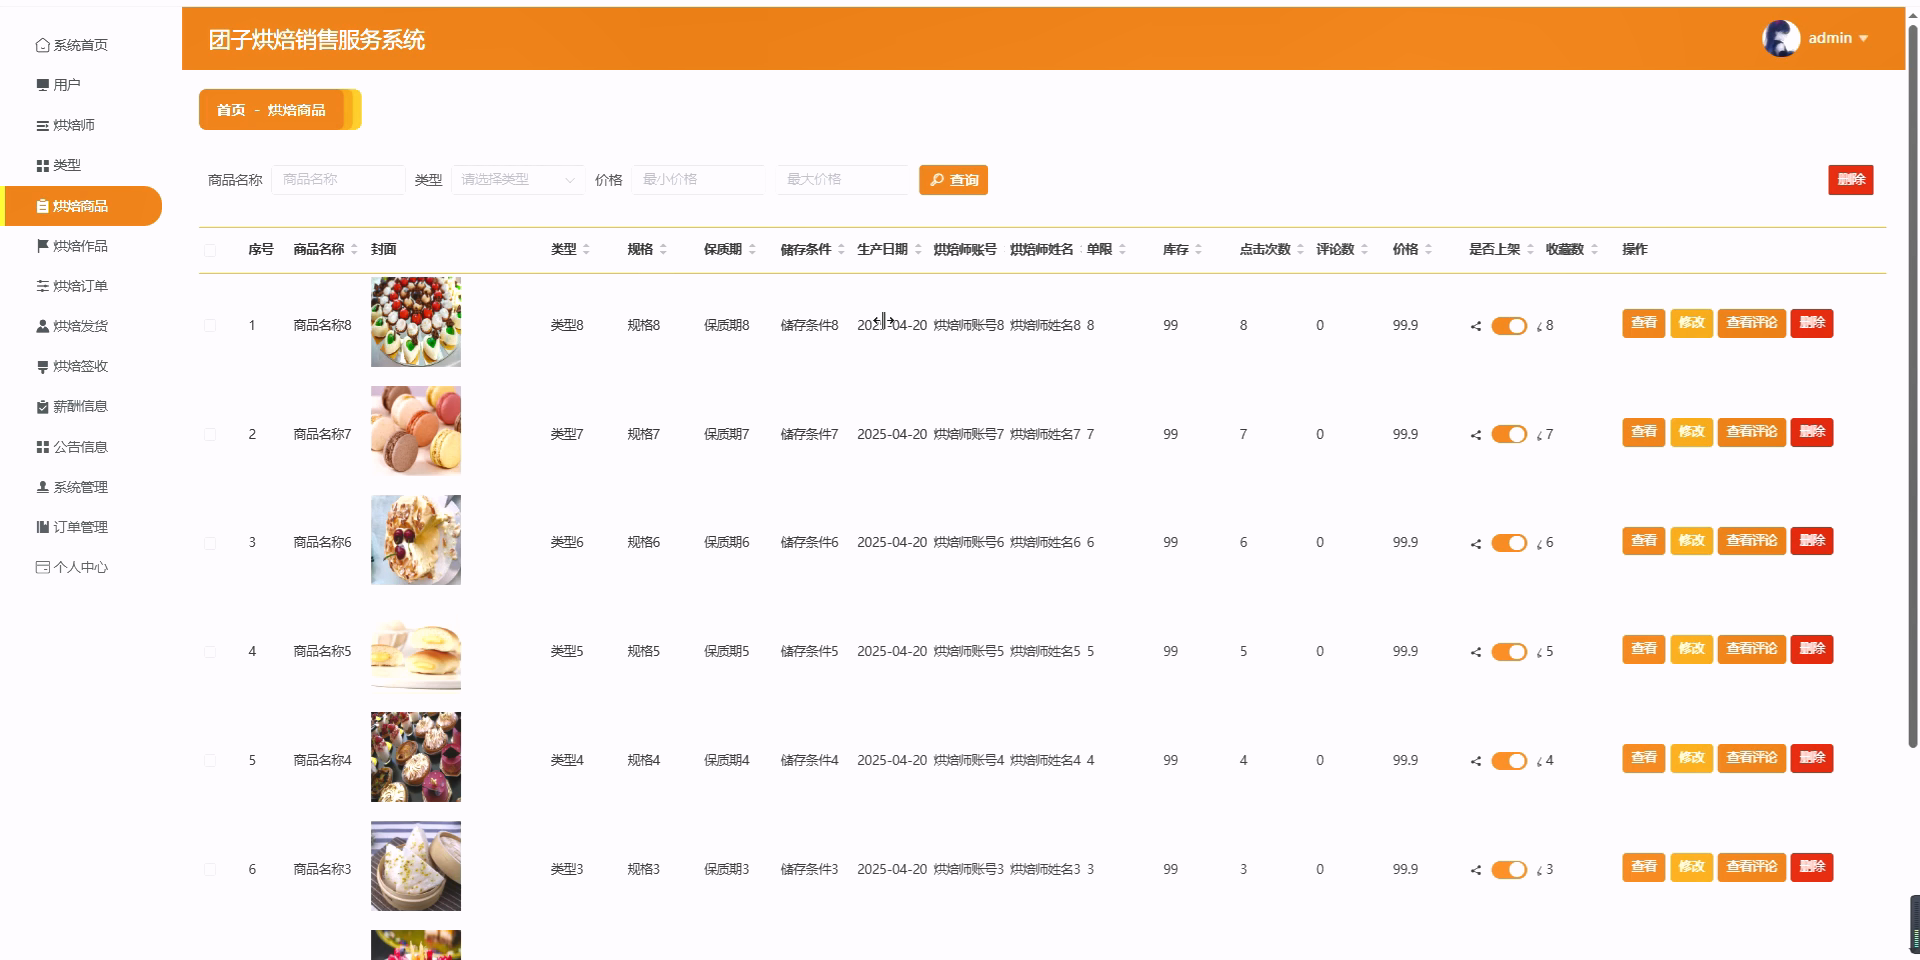Viewport: 1920px width, 960px height.
Task: Click 删除 button for 商品名称5
Action: pos(1812,649)
